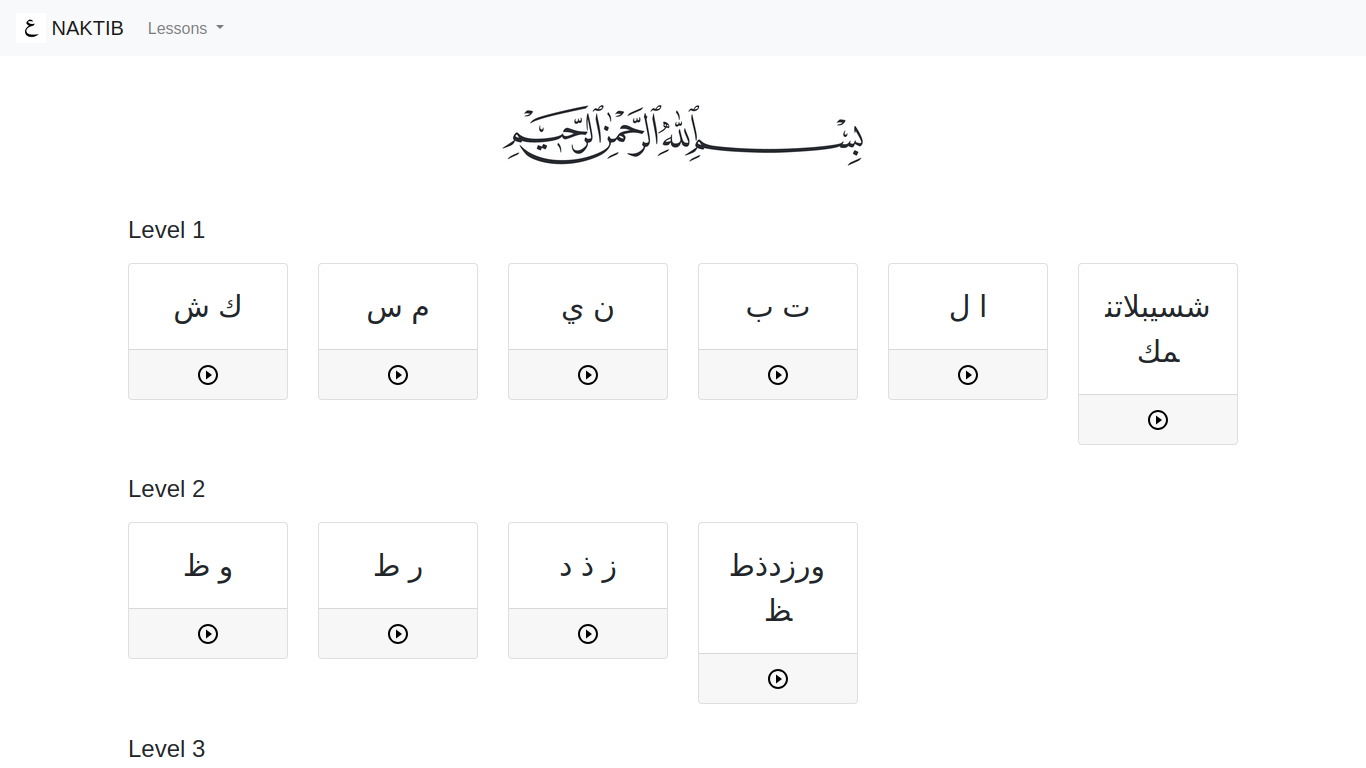This screenshot has height=768, width=1366.
Task: Play audio for the و ظ lesson
Action: pyautogui.click(x=207, y=633)
